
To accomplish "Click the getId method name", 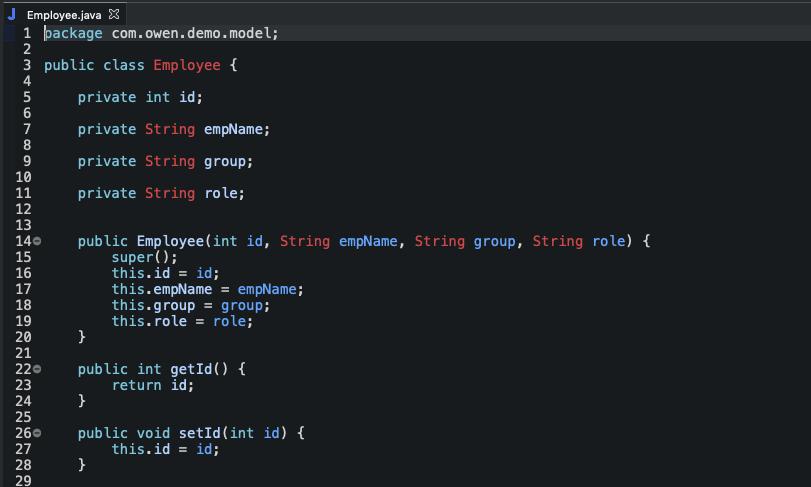I will click(x=191, y=369).
